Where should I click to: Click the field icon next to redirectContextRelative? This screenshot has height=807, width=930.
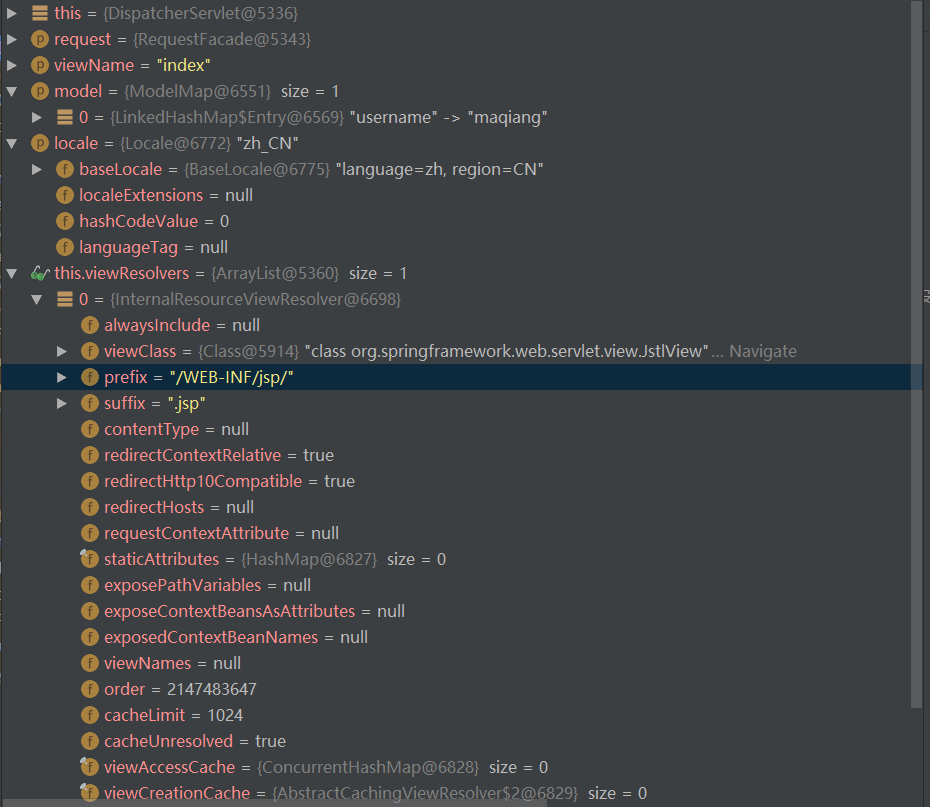point(90,455)
